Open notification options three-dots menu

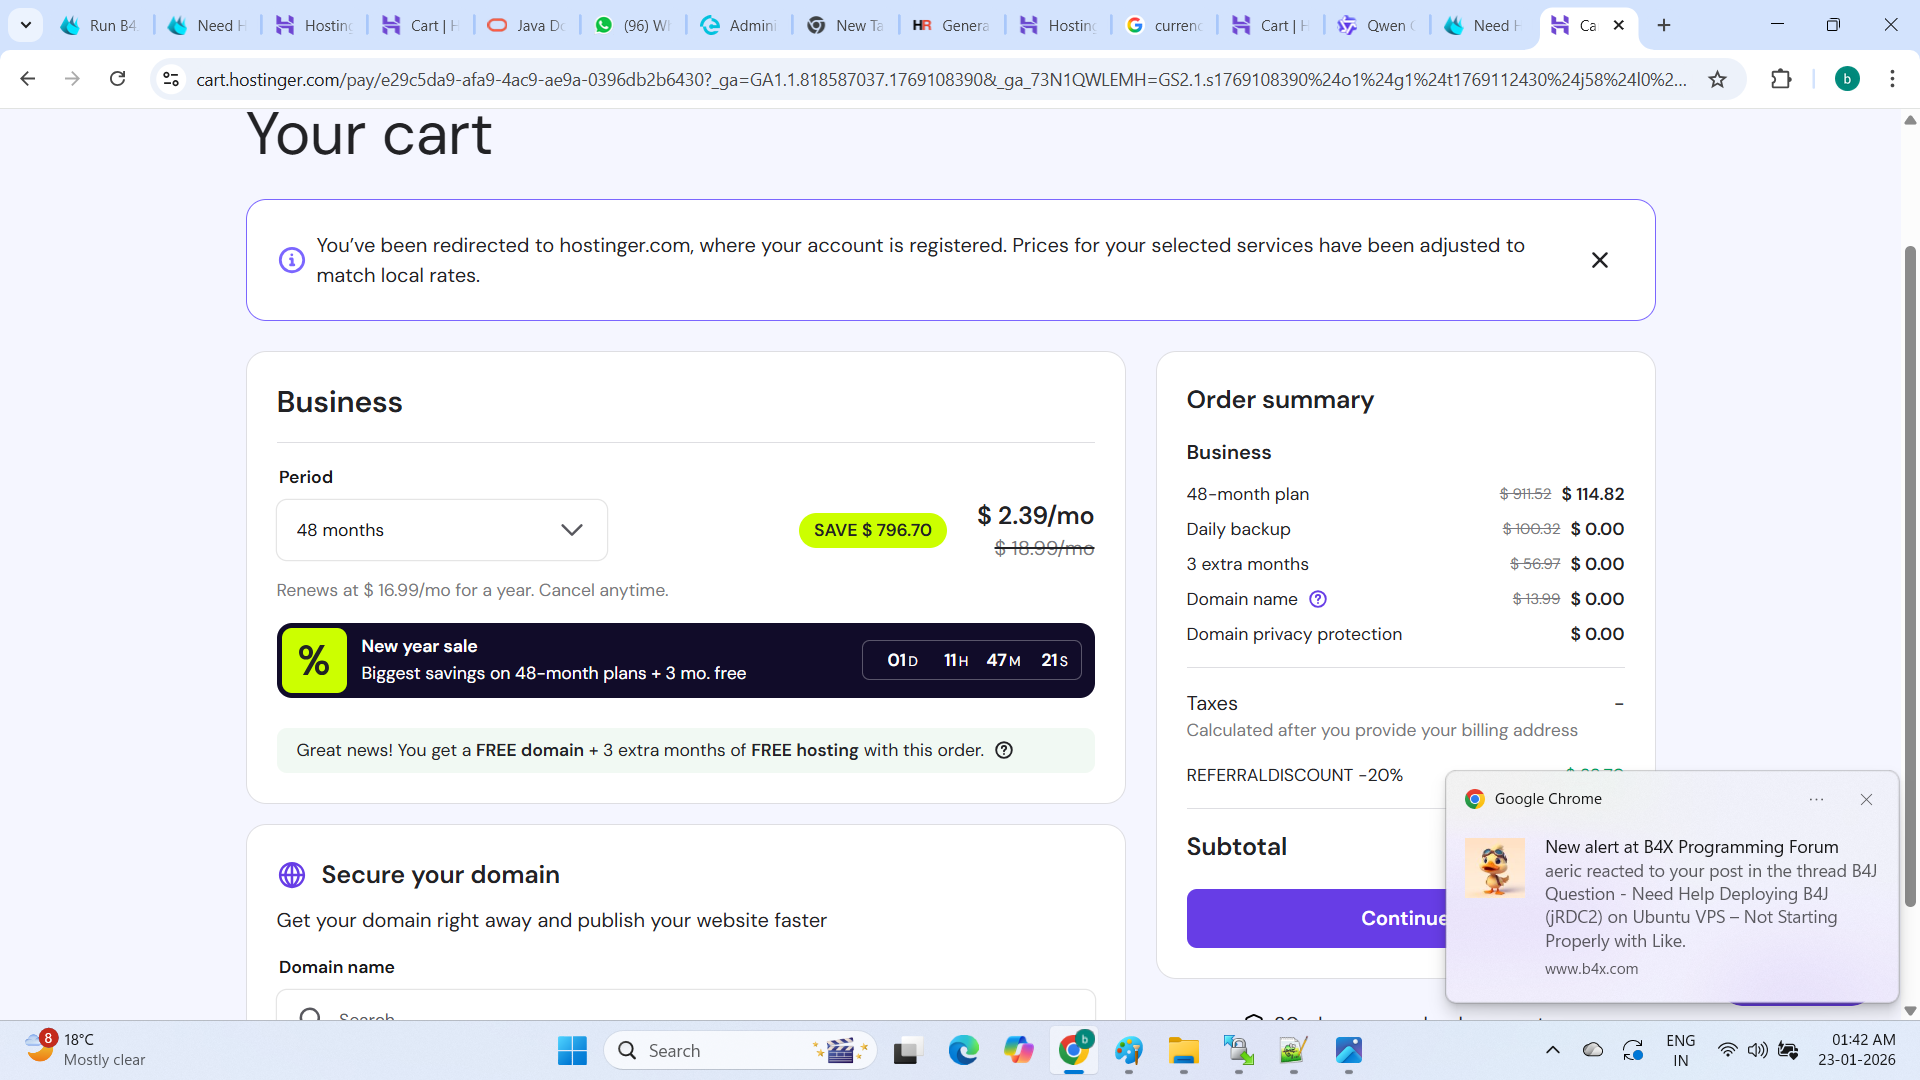(x=1816, y=799)
